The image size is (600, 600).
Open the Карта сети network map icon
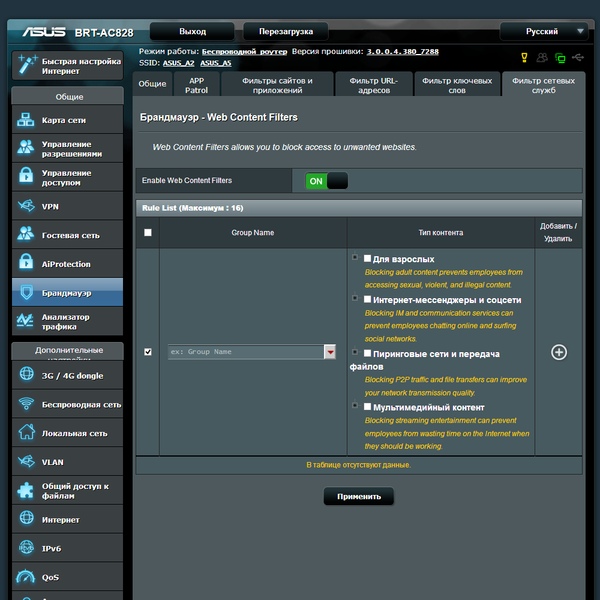click(26, 120)
